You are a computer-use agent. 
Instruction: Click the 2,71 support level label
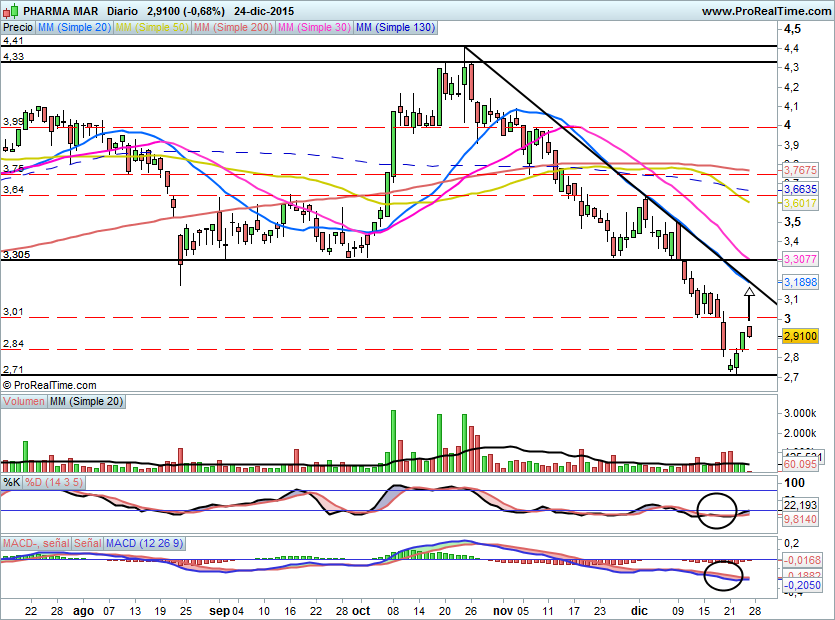(x=13, y=369)
